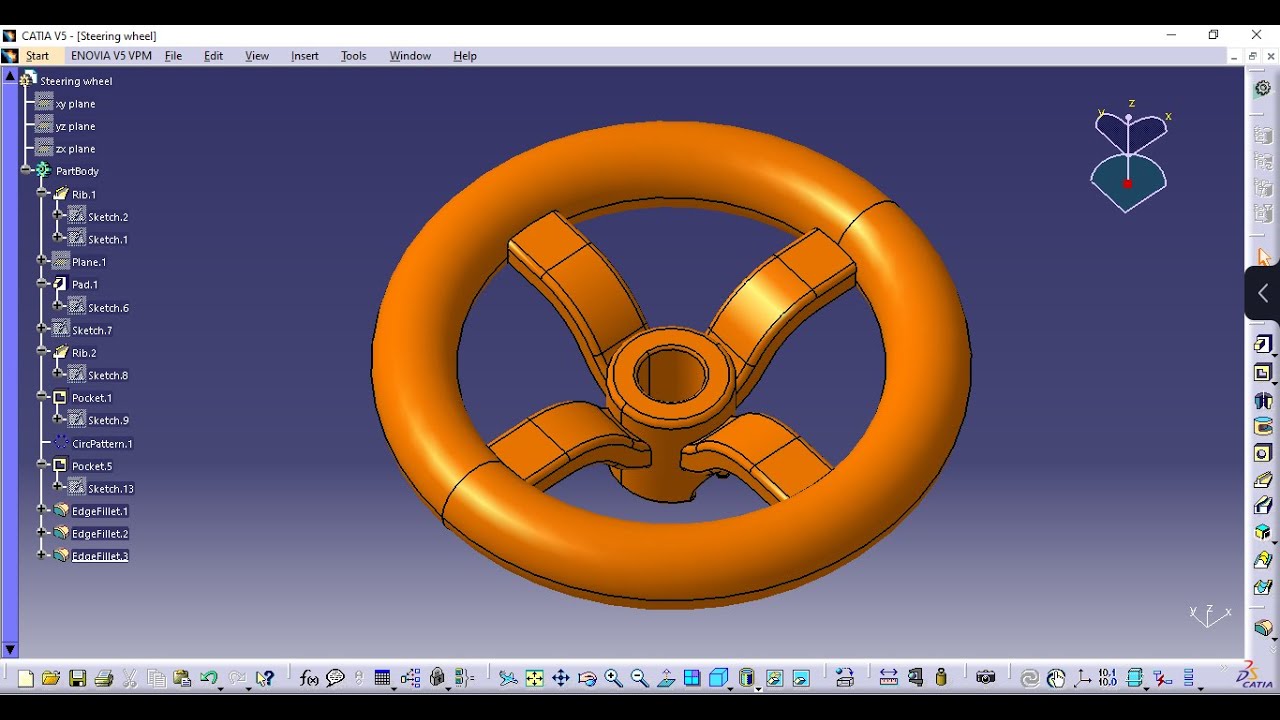Expand EdgeFillet.2 tree node
This screenshot has width=1280, height=720.
point(42,533)
